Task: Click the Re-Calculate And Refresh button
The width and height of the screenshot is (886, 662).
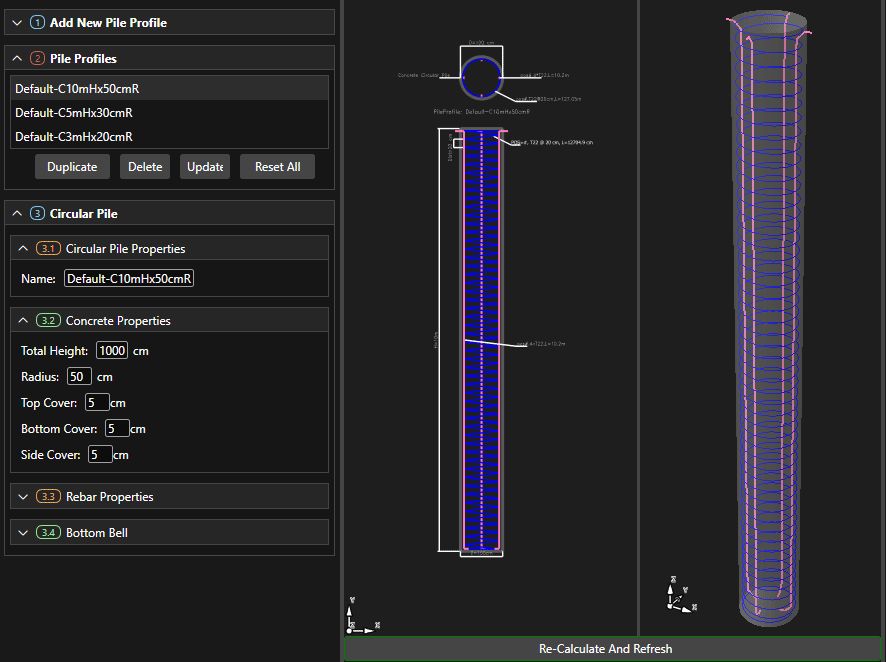Action: coord(605,649)
